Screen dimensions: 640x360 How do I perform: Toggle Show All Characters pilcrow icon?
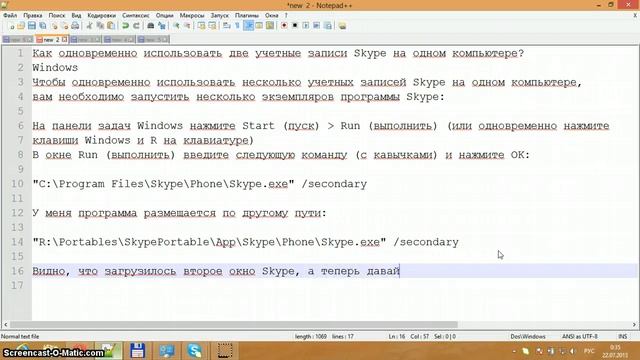(237, 26)
